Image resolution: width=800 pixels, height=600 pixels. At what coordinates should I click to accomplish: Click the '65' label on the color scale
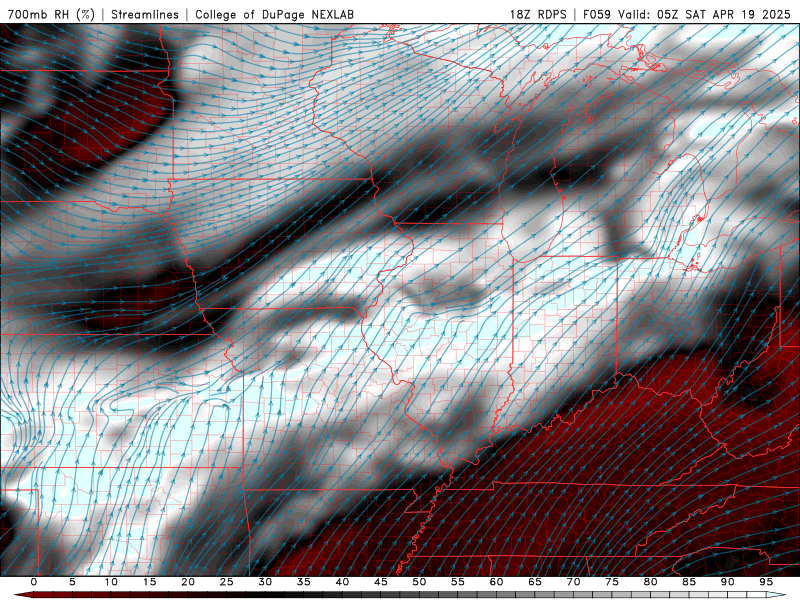point(535,582)
